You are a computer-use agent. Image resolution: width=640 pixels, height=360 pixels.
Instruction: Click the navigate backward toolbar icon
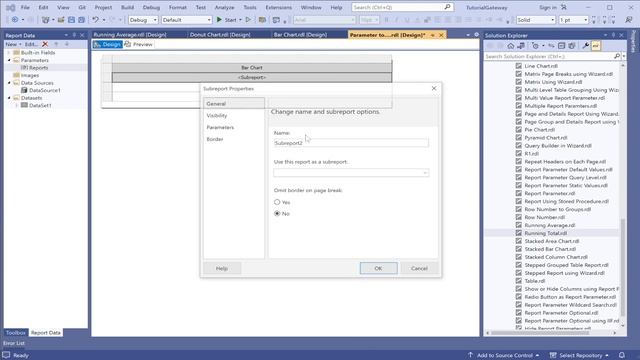pos(15,20)
